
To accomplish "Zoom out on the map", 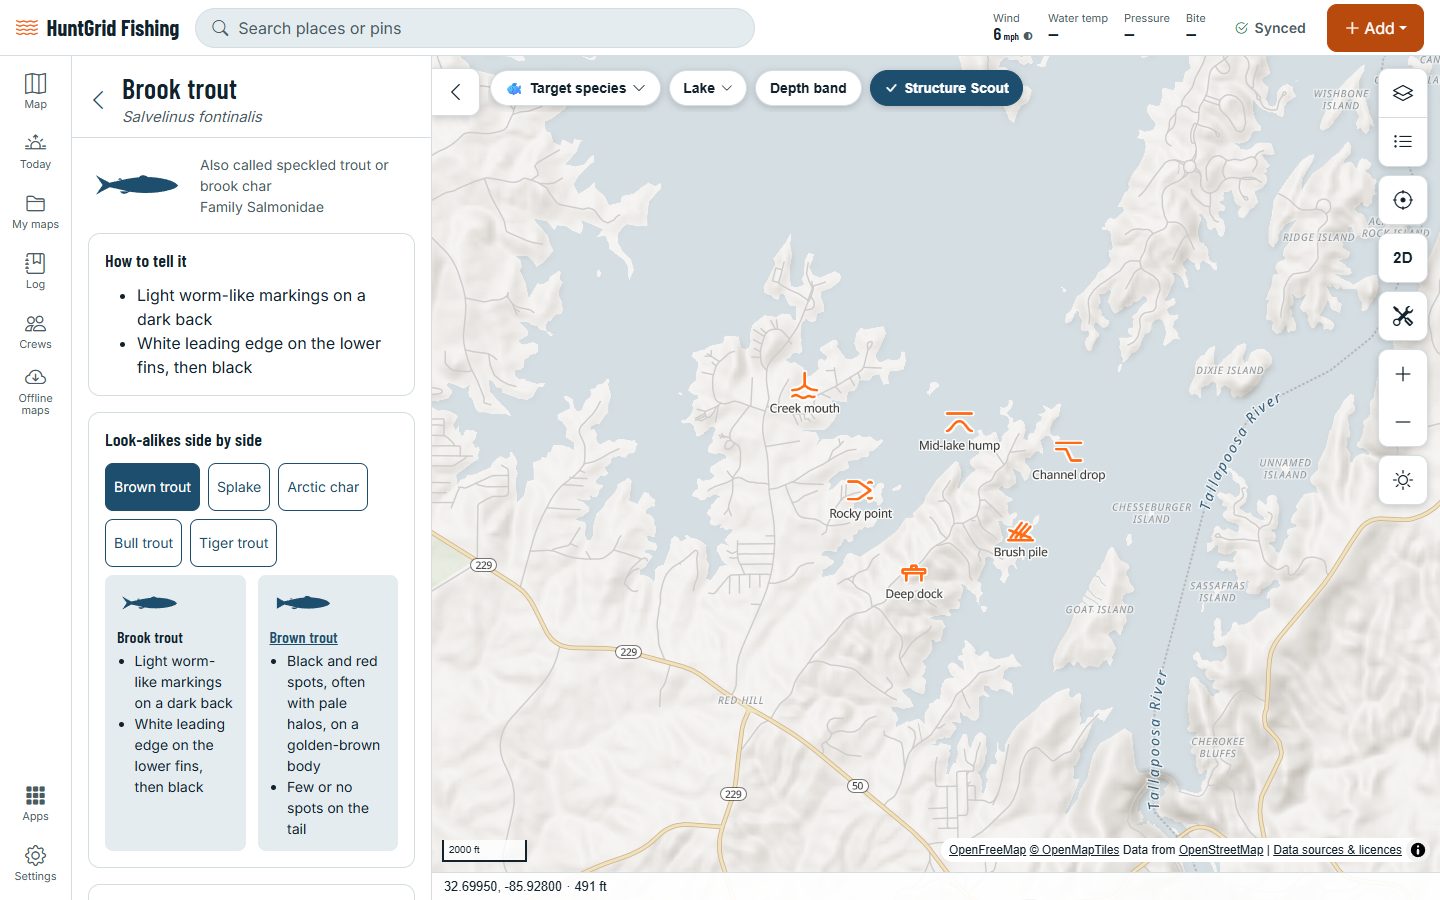I will click(x=1403, y=422).
